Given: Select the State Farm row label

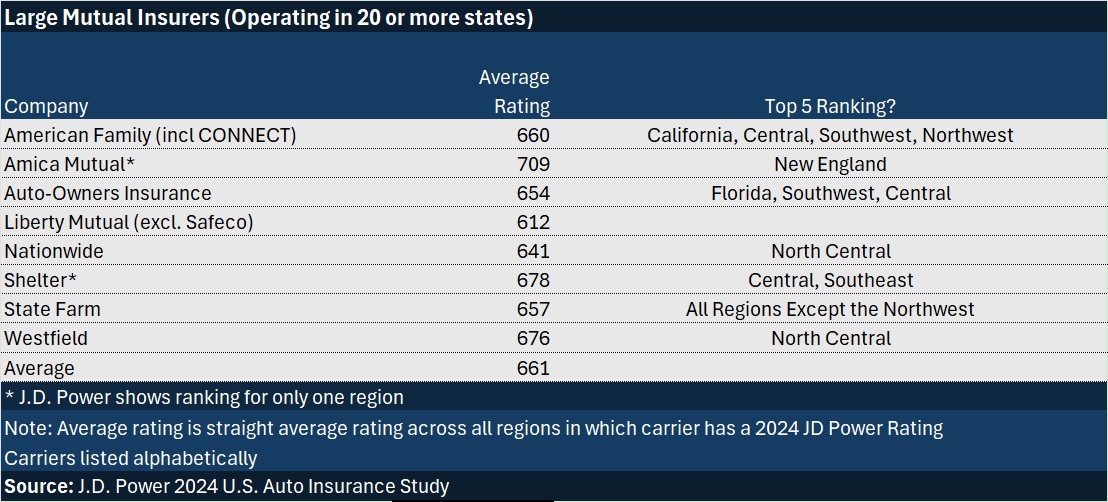Looking at the screenshot, I should tap(52, 309).
